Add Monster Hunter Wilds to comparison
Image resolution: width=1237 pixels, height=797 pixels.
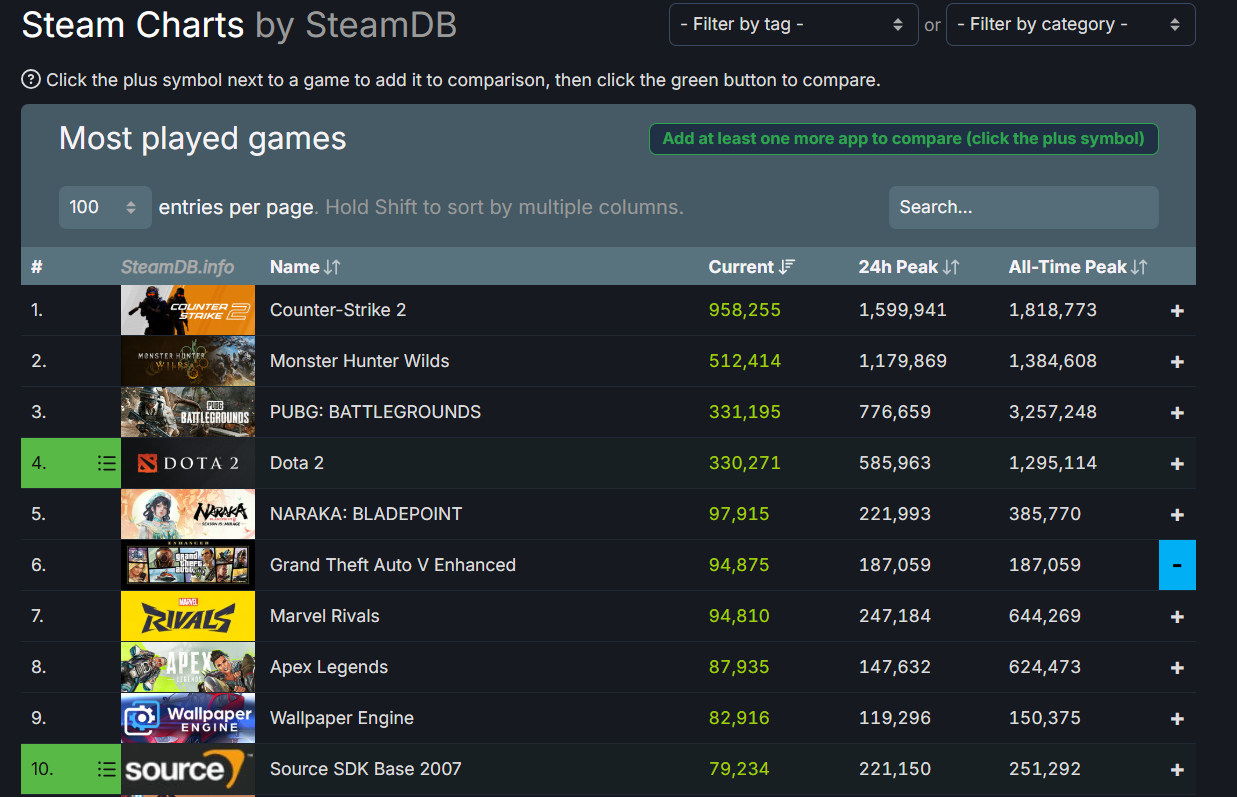1177,362
